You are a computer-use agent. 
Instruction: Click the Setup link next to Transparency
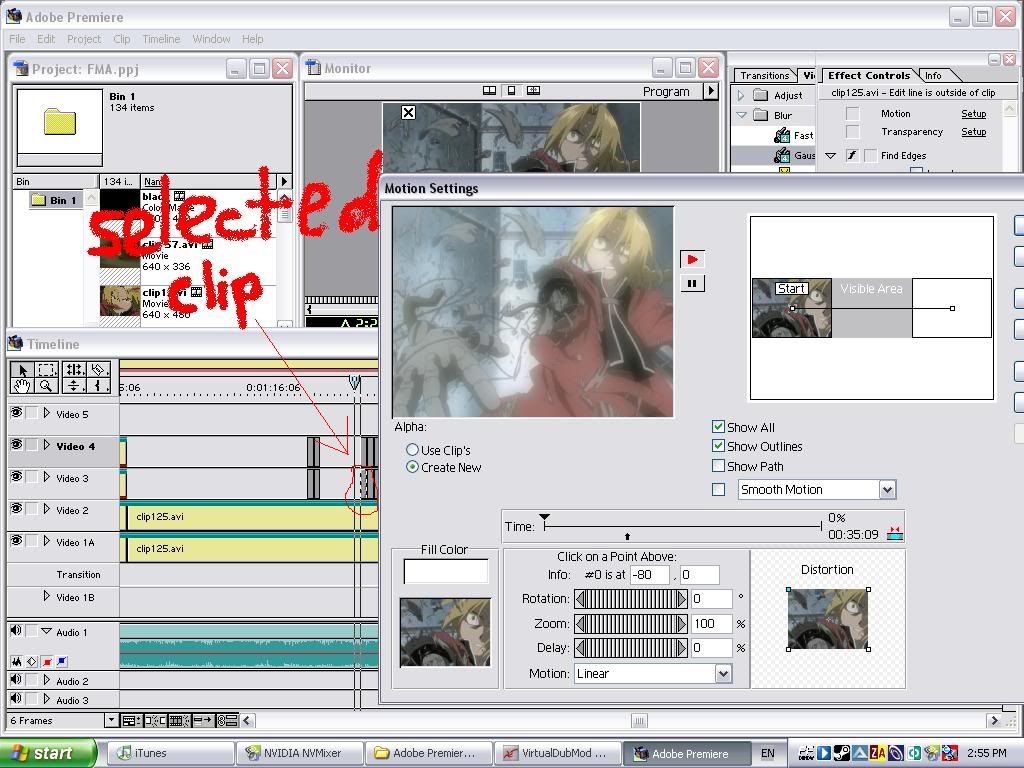(973, 132)
